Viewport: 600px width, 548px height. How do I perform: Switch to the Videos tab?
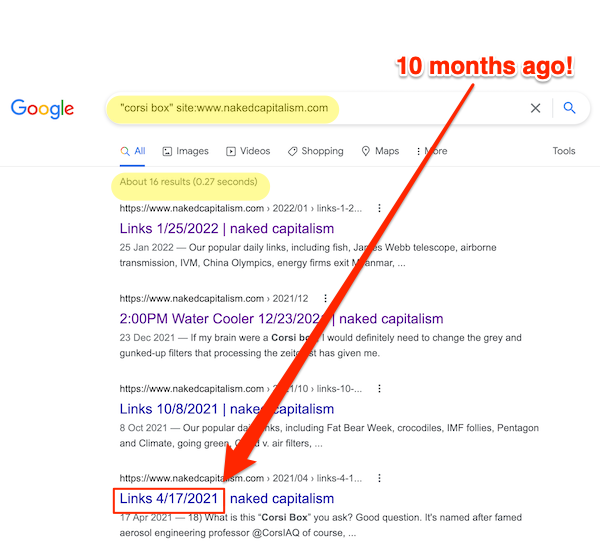pyautogui.click(x=248, y=151)
